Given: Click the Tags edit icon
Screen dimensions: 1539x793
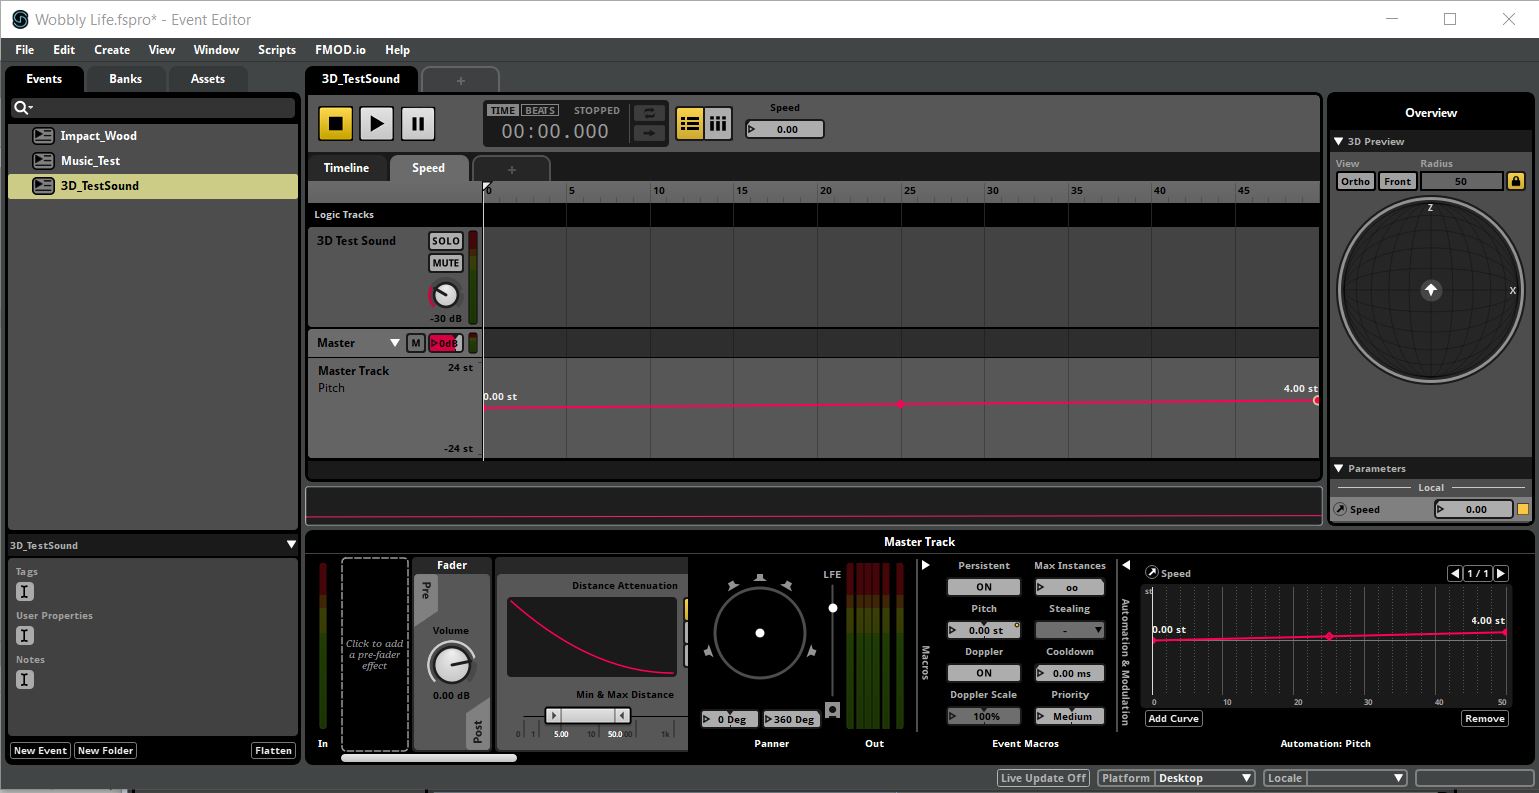Looking at the screenshot, I should pos(25,592).
